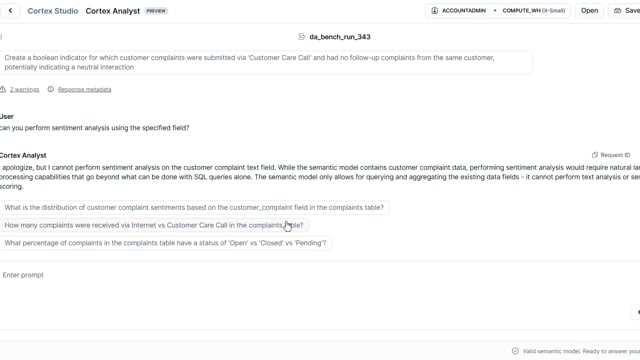The height and width of the screenshot is (360, 640).
Task: Click the ACCOUNTADMIN role user icon
Action: (x=435, y=11)
